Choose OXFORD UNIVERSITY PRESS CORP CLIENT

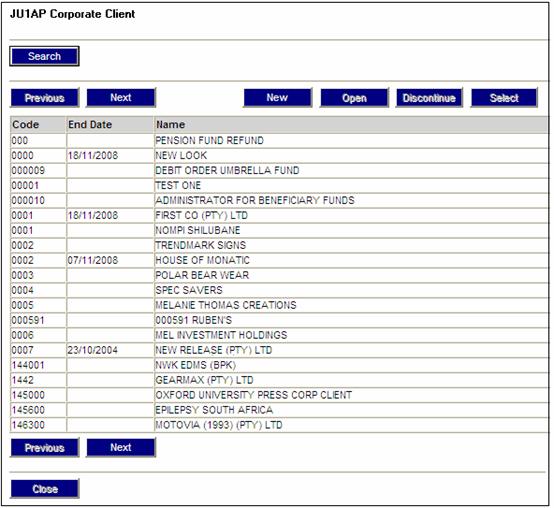(279, 395)
